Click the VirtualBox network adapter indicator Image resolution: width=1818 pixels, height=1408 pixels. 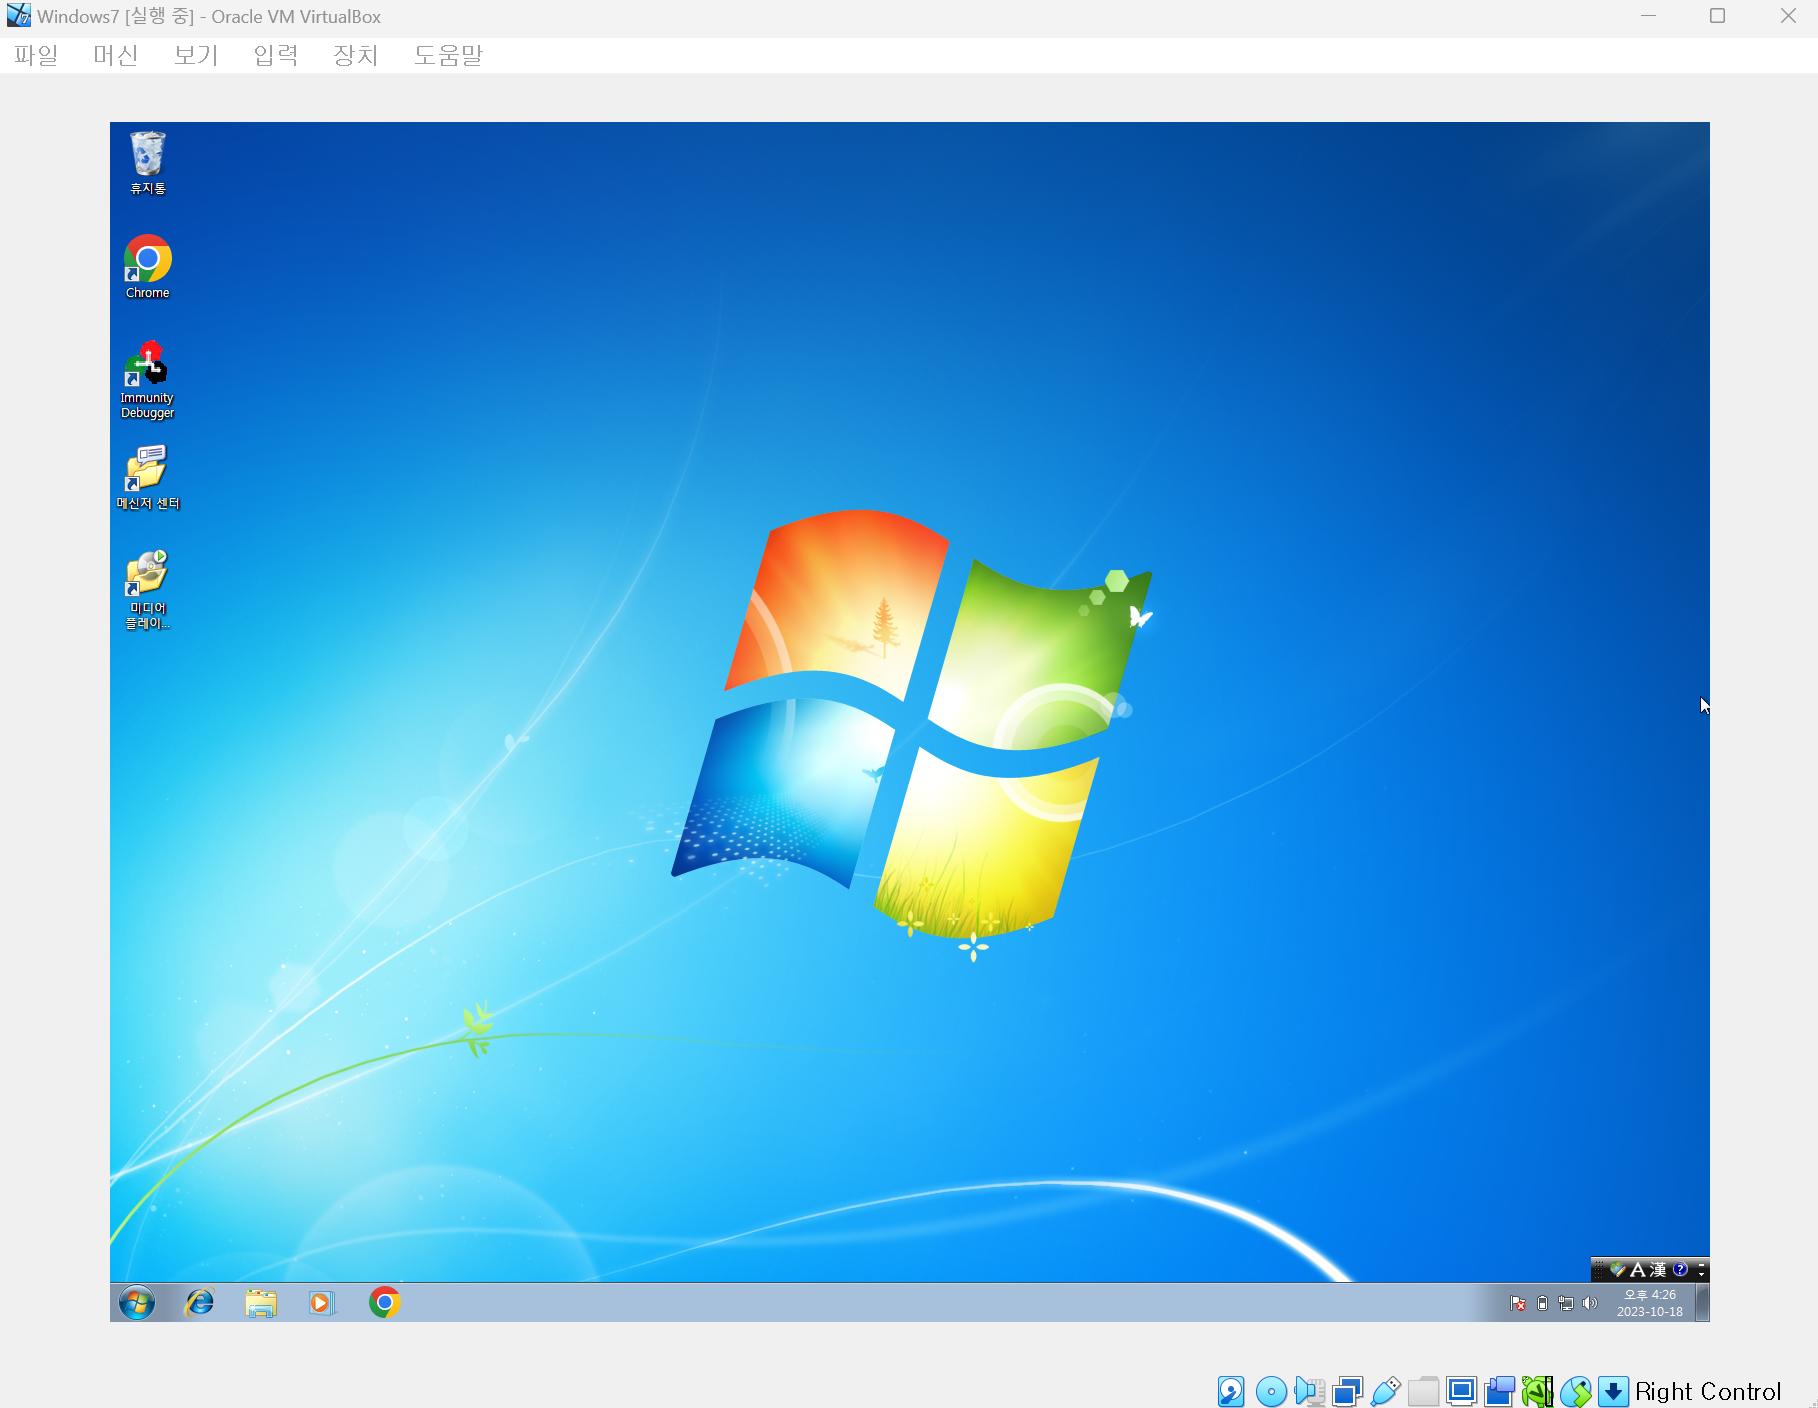tap(1347, 1391)
